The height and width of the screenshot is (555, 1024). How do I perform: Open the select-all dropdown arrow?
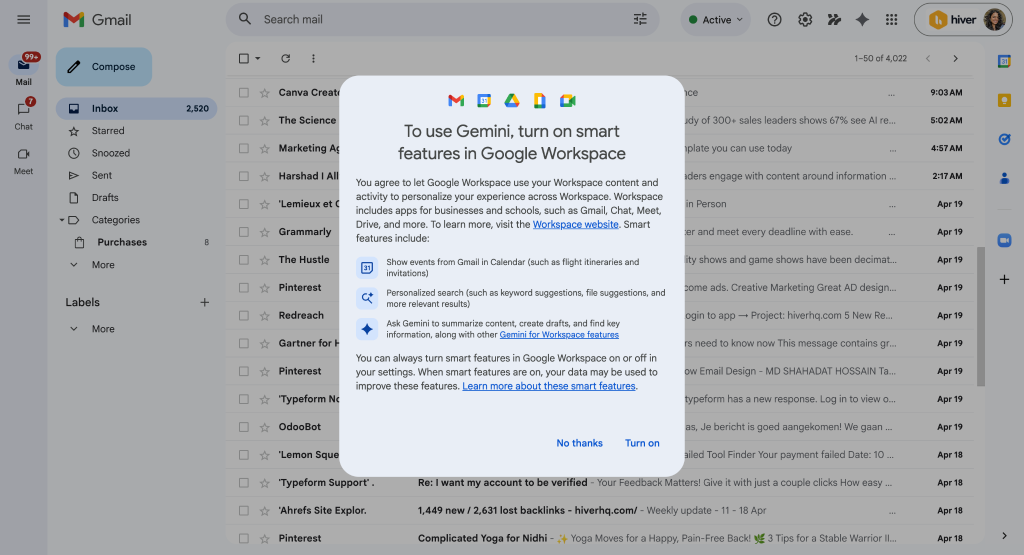[x=257, y=58]
